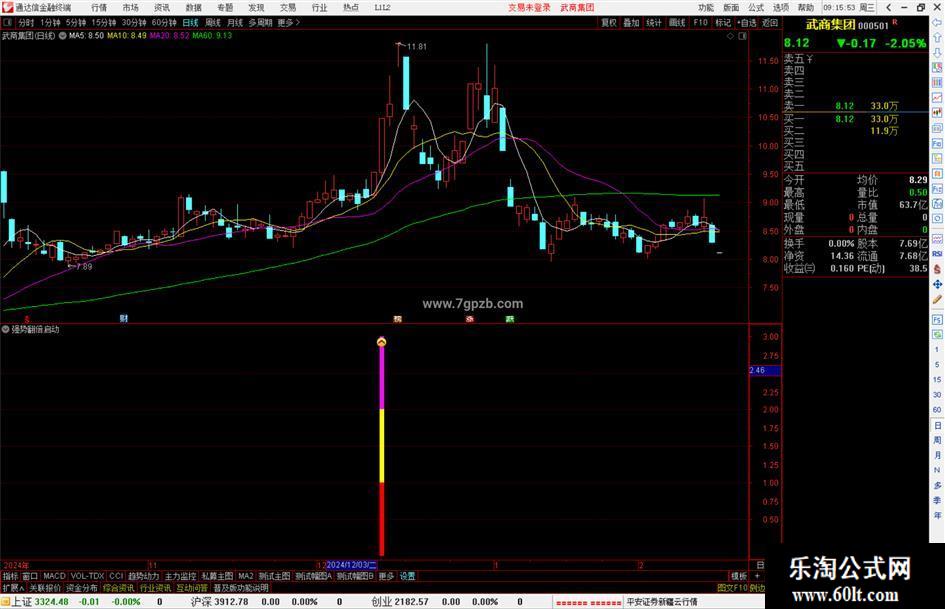This screenshot has width=945, height=609.
Task: Open the 关联报价 tab
Action: pyautogui.click(x=45, y=587)
